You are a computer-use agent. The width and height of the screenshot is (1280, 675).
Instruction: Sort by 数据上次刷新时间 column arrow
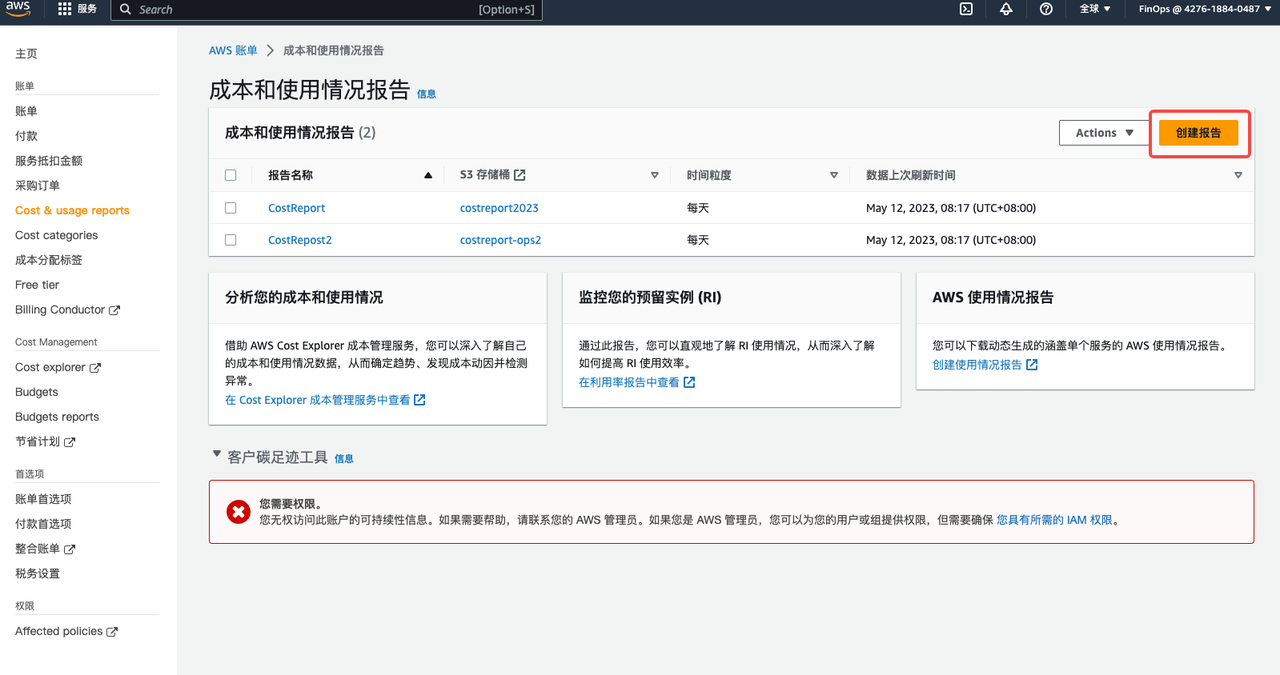pyautogui.click(x=1238, y=175)
